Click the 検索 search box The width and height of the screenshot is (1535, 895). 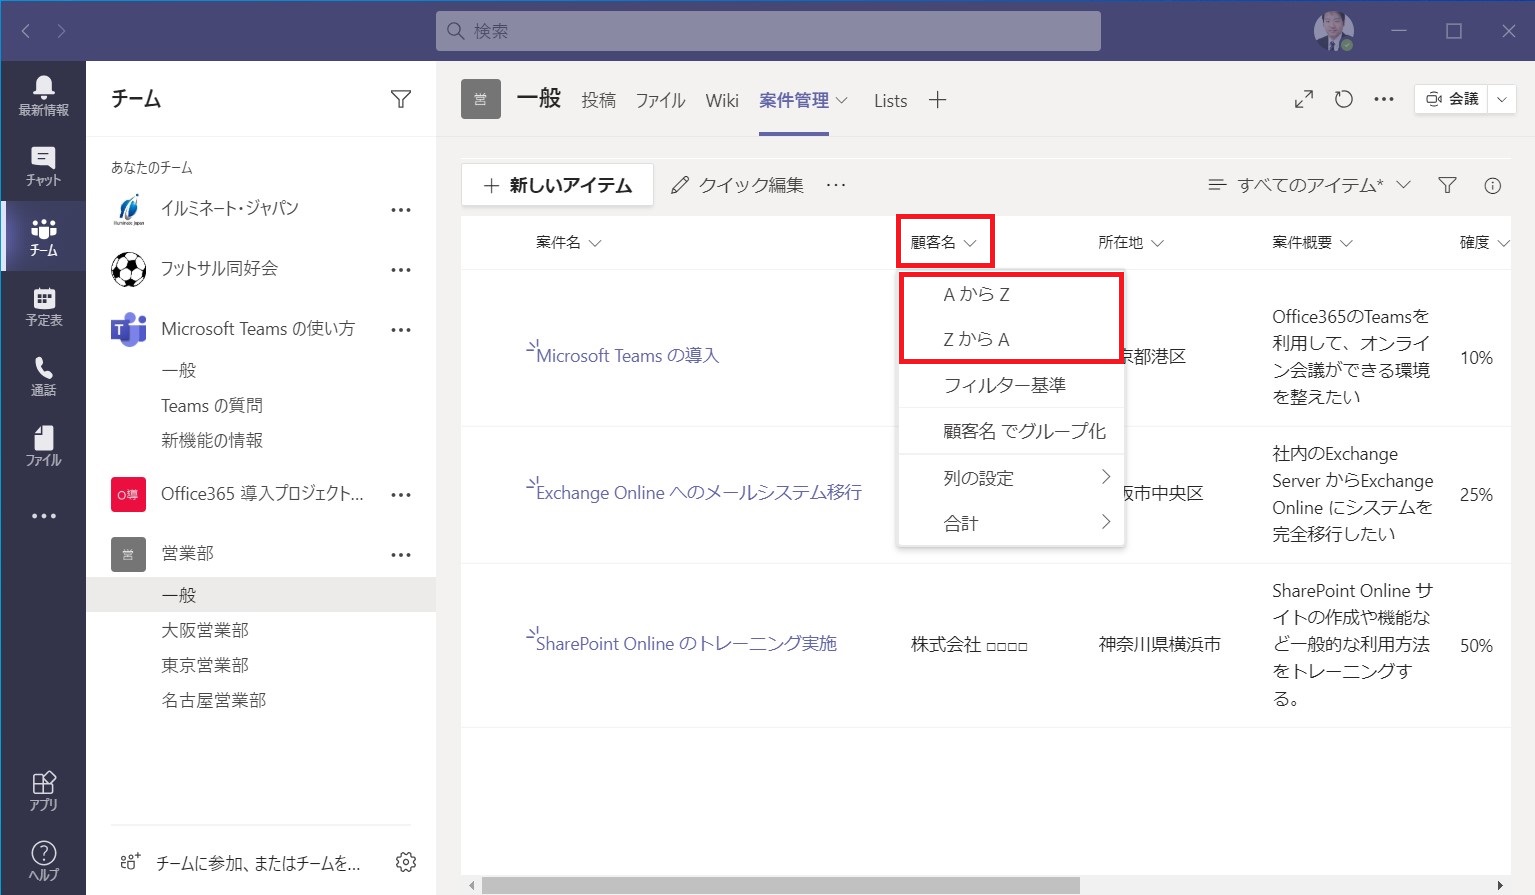[x=768, y=31]
